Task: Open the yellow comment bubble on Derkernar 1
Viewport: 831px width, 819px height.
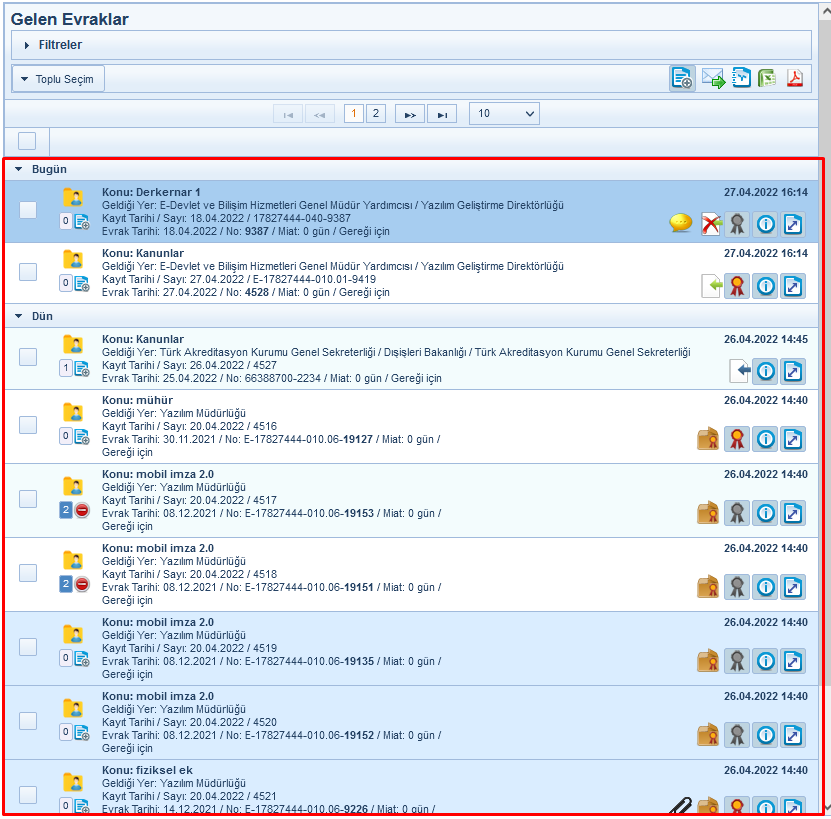Action: (681, 224)
